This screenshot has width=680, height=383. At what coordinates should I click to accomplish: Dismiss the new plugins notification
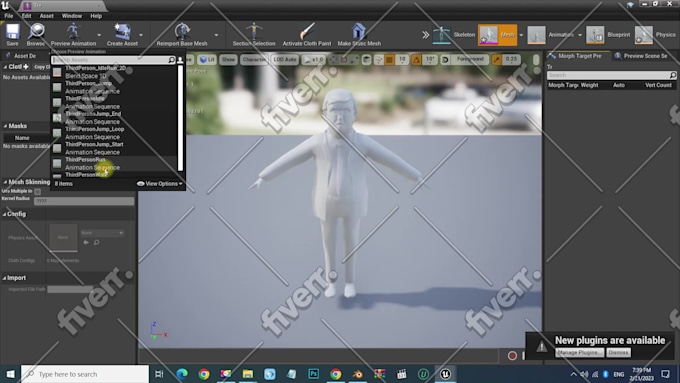pyautogui.click(x=618, y=353)
